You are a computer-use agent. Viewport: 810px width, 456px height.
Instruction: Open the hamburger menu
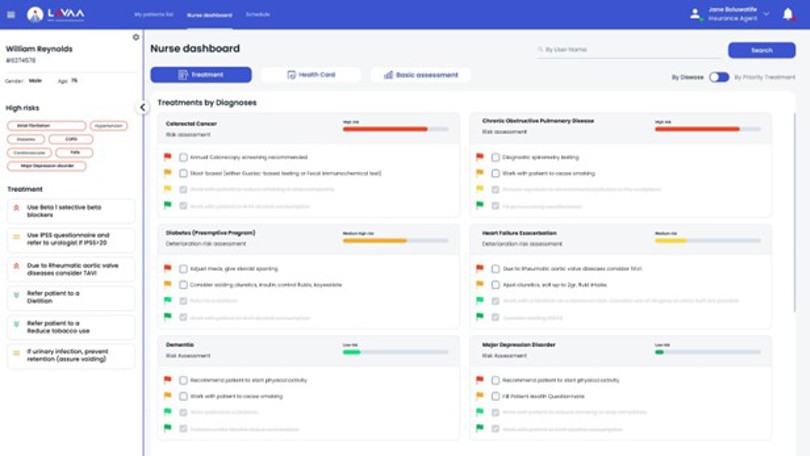11,15
